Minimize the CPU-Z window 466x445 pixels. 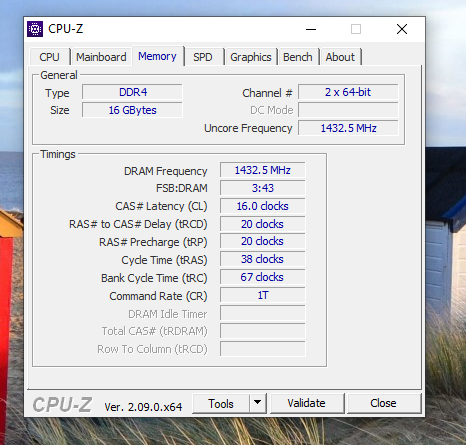click(x=311, y=29)
